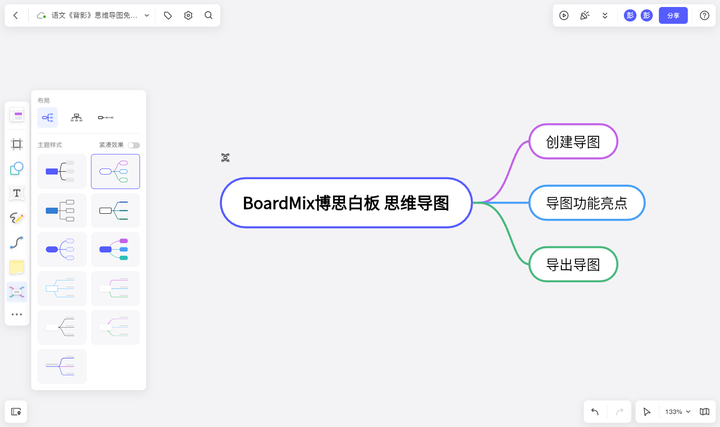Screen dimensions: 720x427
Task: Select purple root with colored filled children theme
Action: (115, 249)
